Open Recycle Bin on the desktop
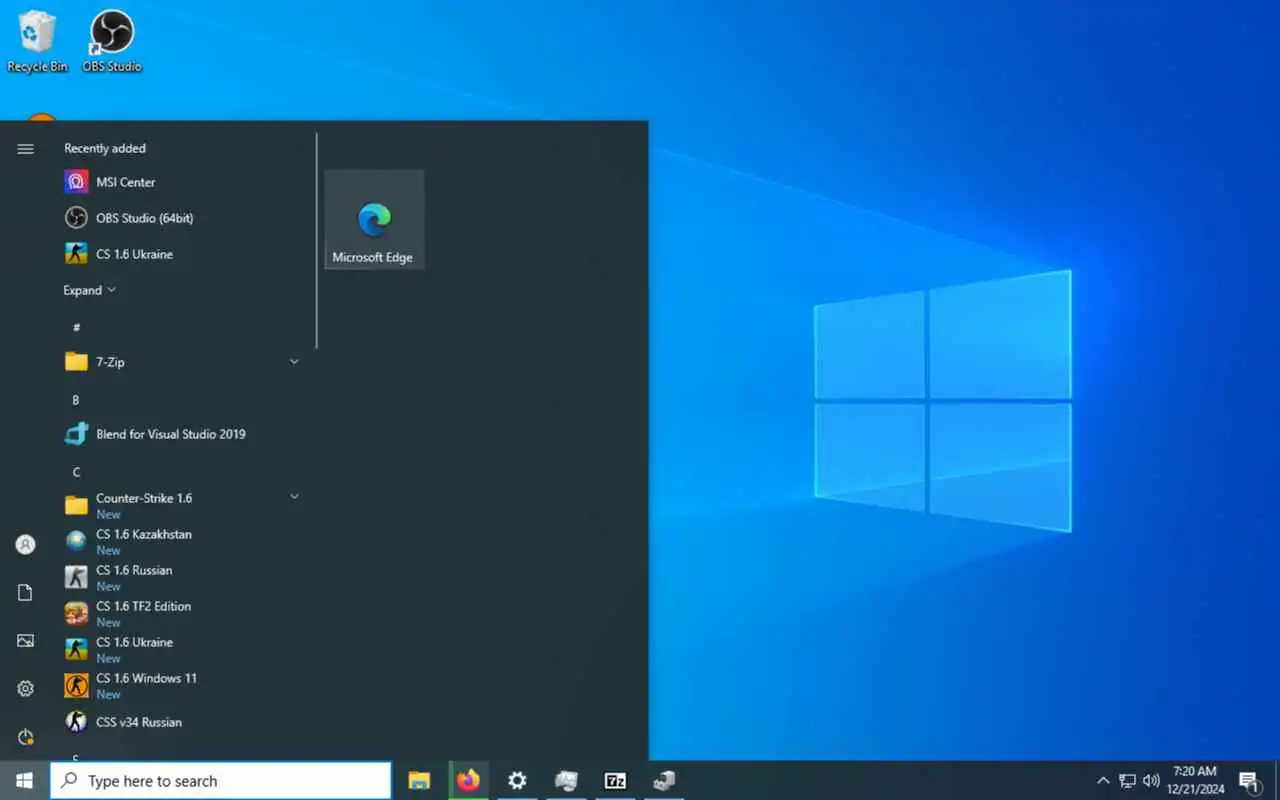1280x800 pixels. click(x=37, y=42)
